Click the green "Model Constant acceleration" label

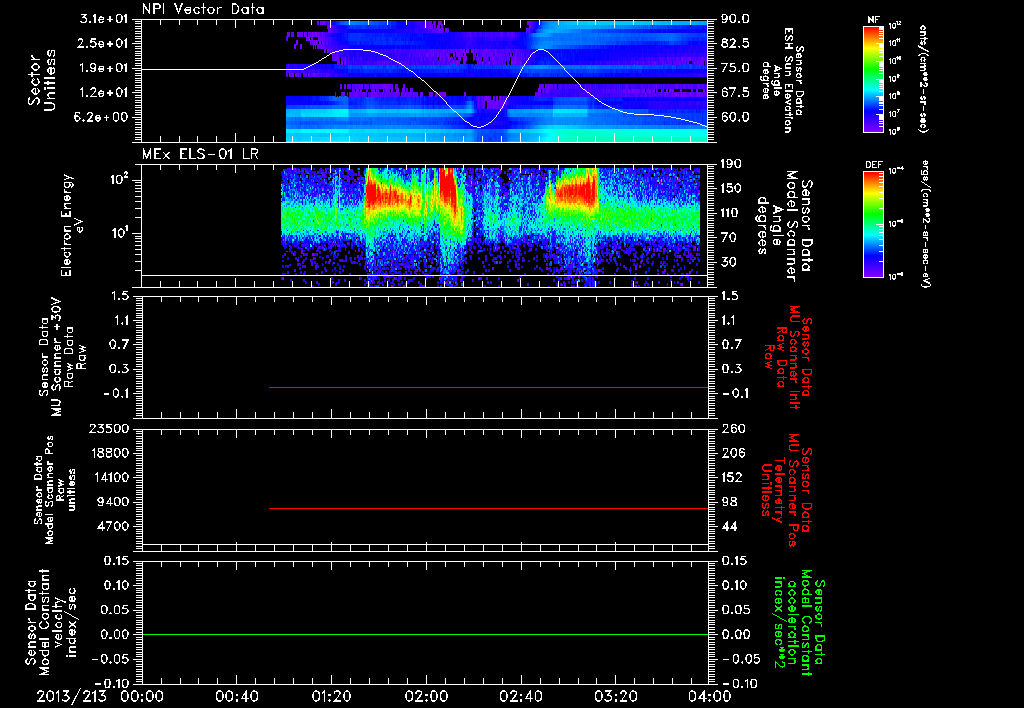pos(799,622)
